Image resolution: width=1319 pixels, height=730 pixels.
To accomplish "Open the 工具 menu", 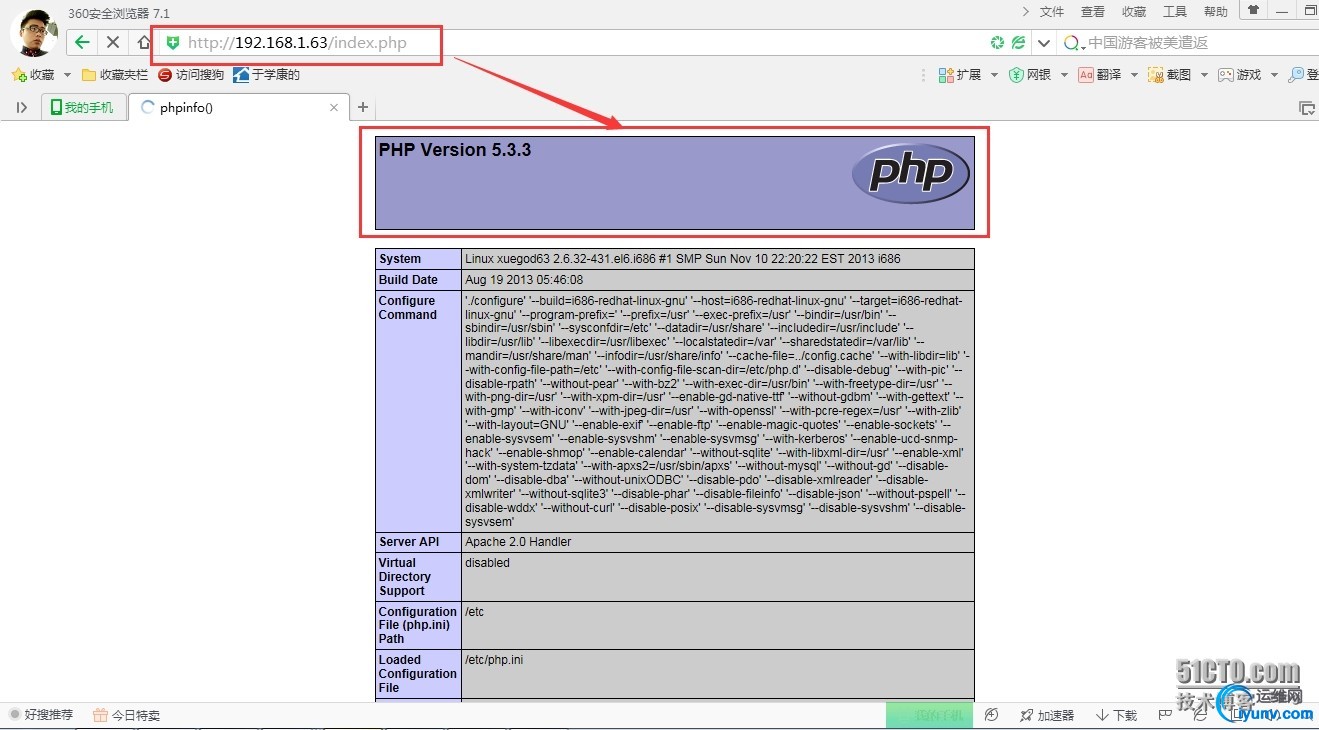I will pyautogui.click(x=1175, y=12).
